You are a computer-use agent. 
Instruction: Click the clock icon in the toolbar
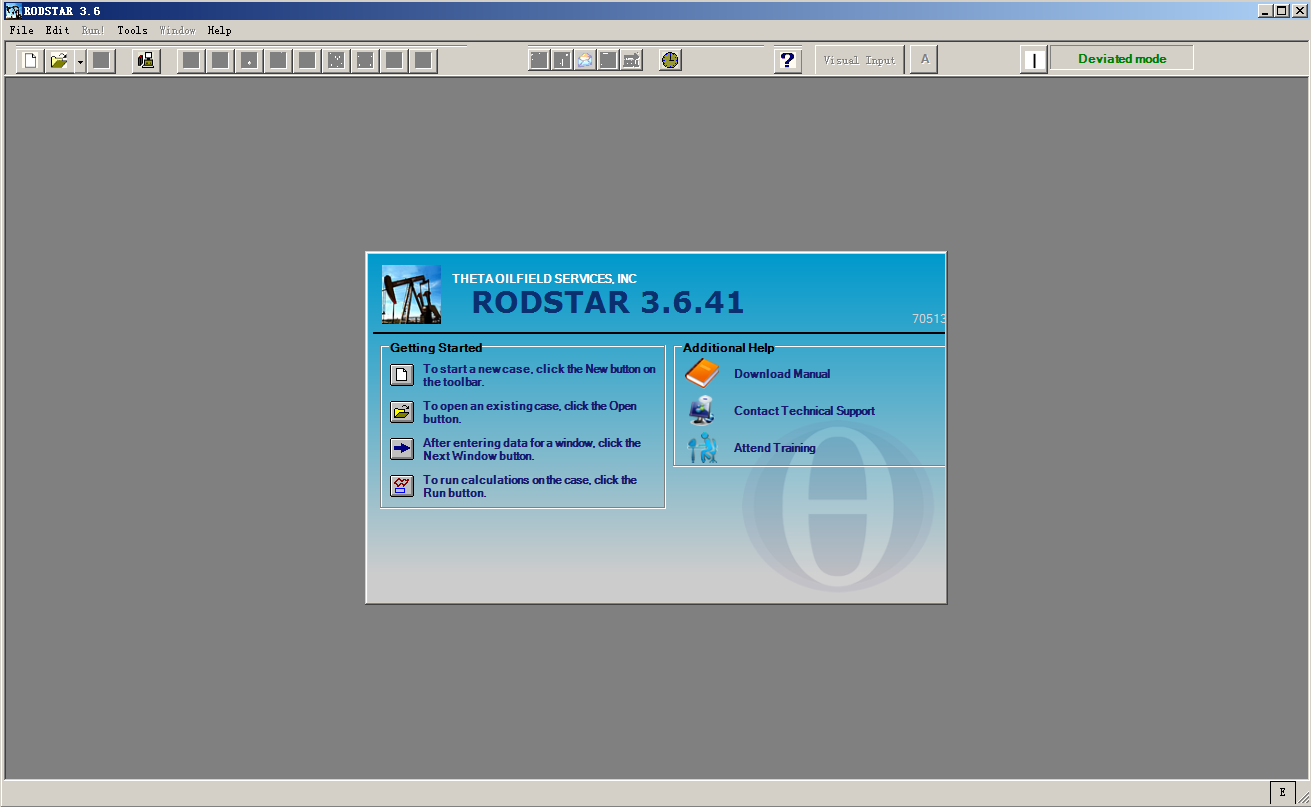point(670,60)
